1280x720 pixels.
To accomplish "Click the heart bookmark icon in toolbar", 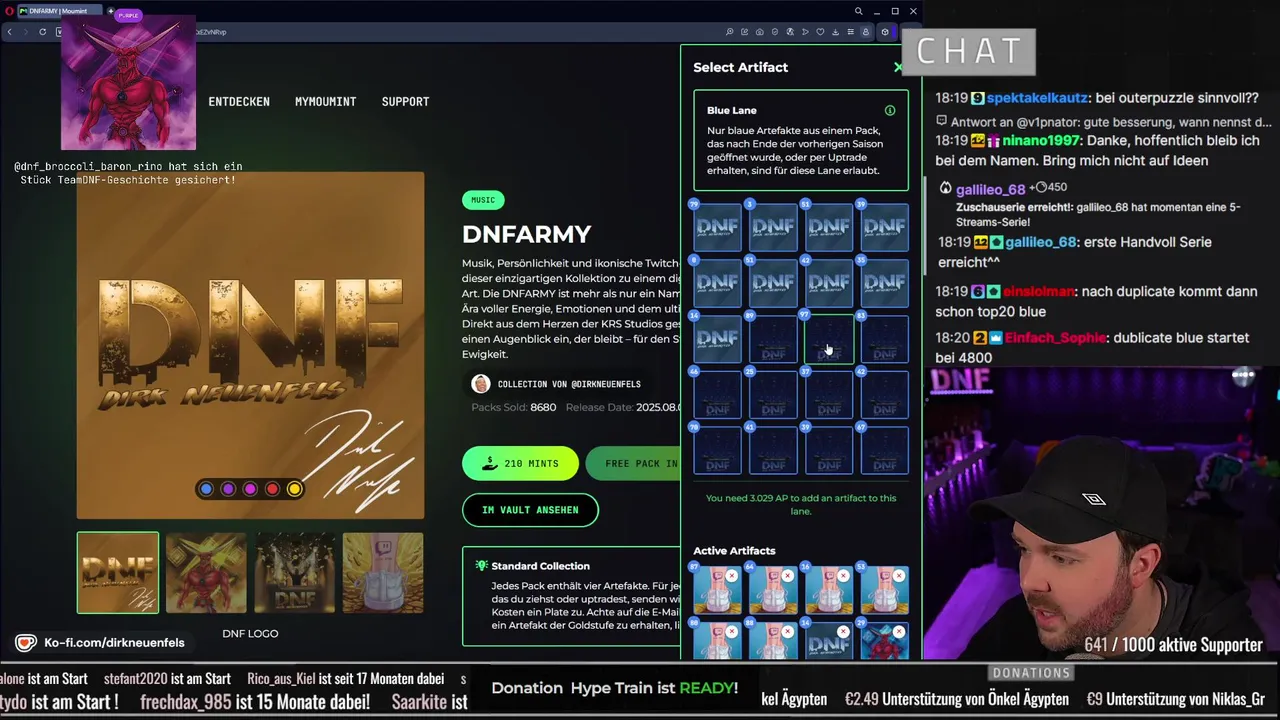I will (x=820, y=32).
